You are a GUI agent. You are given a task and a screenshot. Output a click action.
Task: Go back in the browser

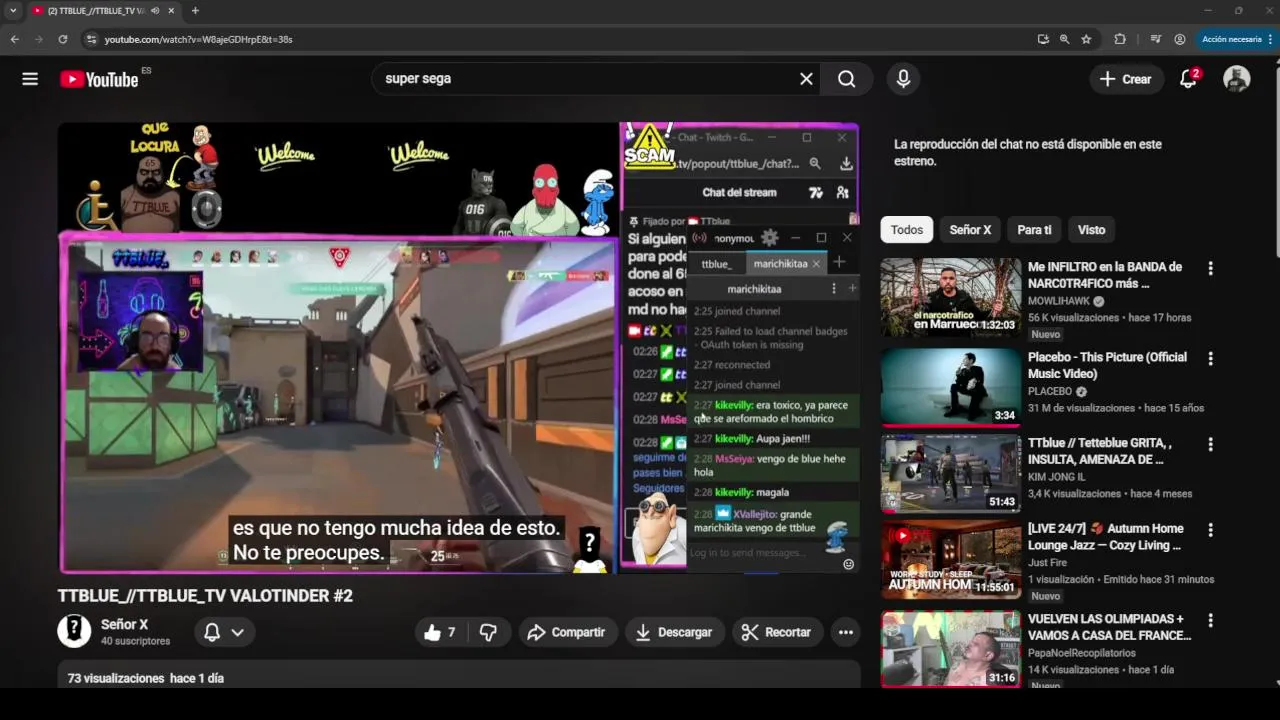[x=15, y=39]
